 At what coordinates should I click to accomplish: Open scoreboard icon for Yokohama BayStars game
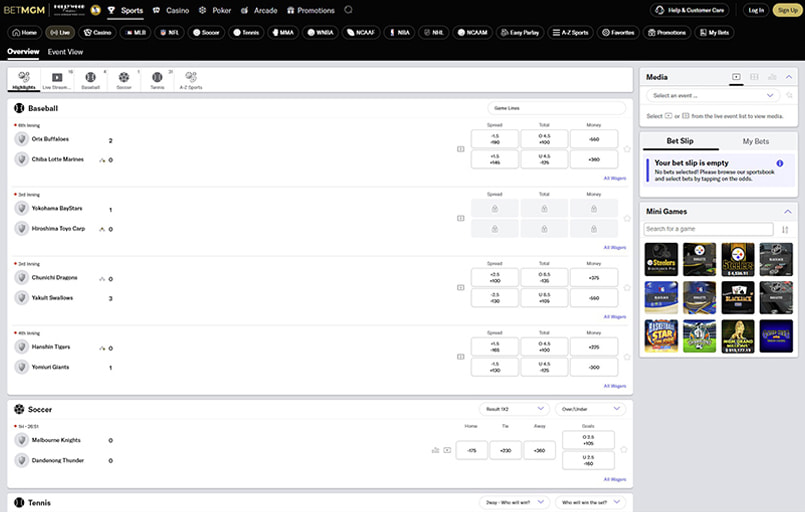[x=461, y=218]
